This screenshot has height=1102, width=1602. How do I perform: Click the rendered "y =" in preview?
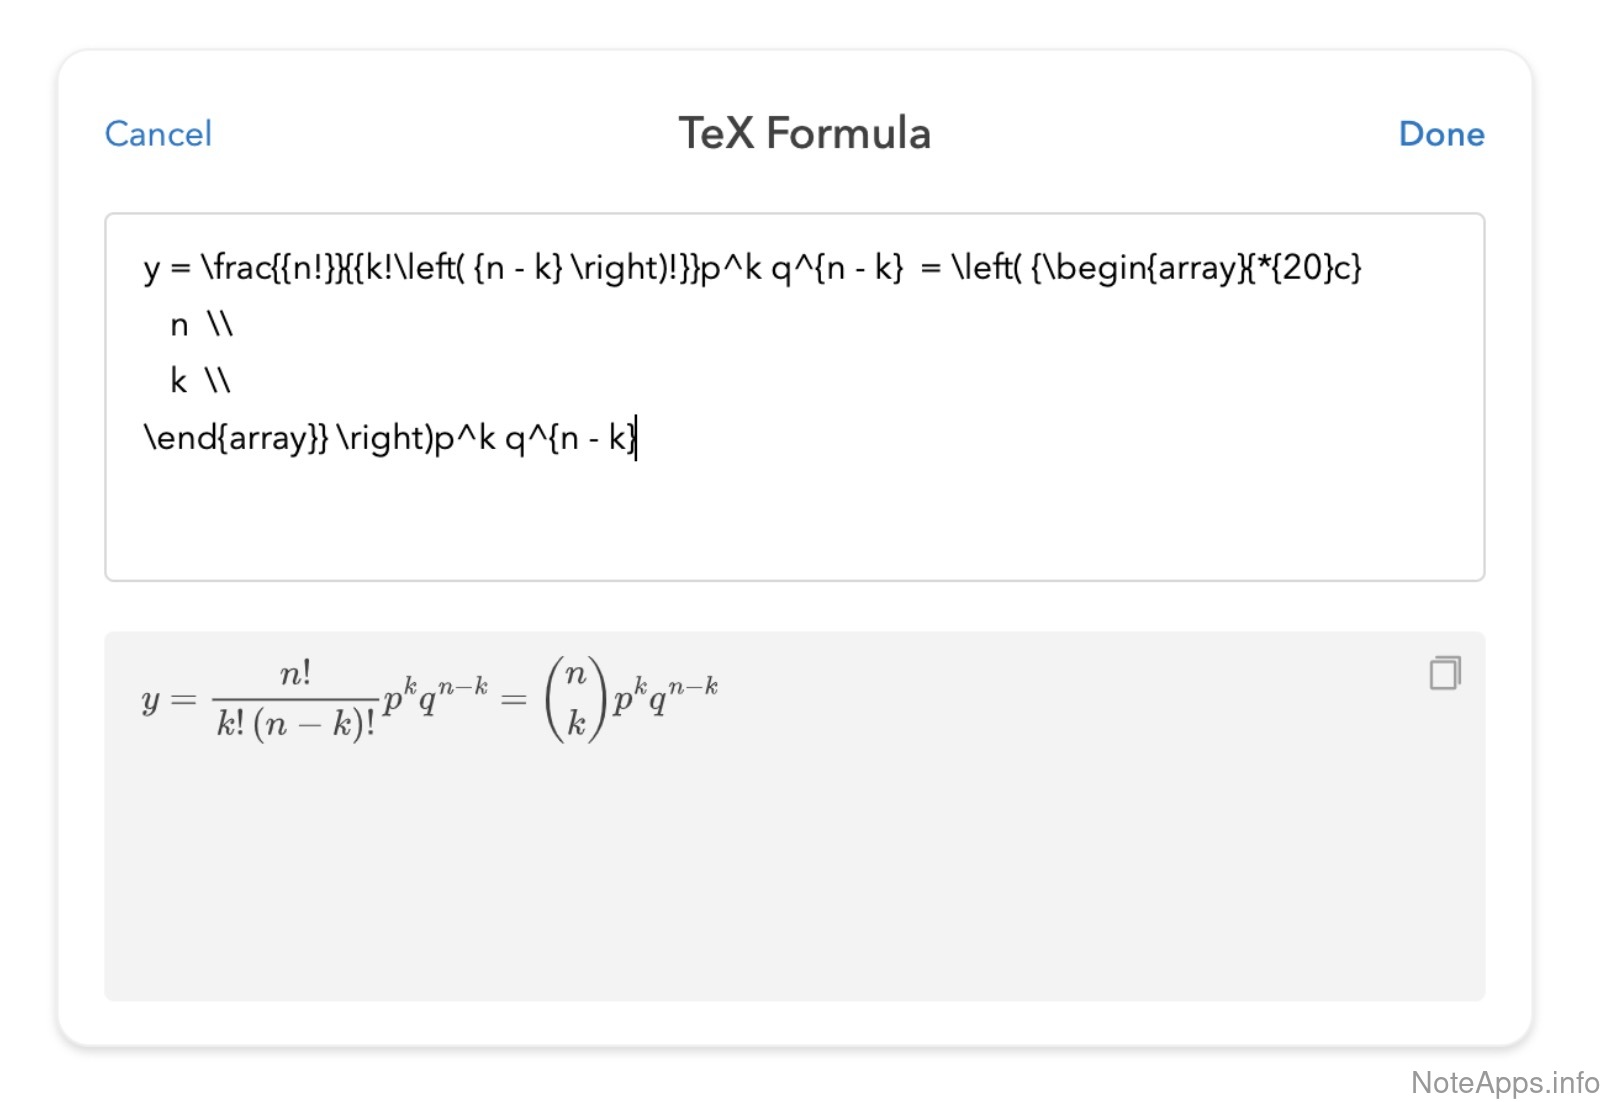click(168, 699)
